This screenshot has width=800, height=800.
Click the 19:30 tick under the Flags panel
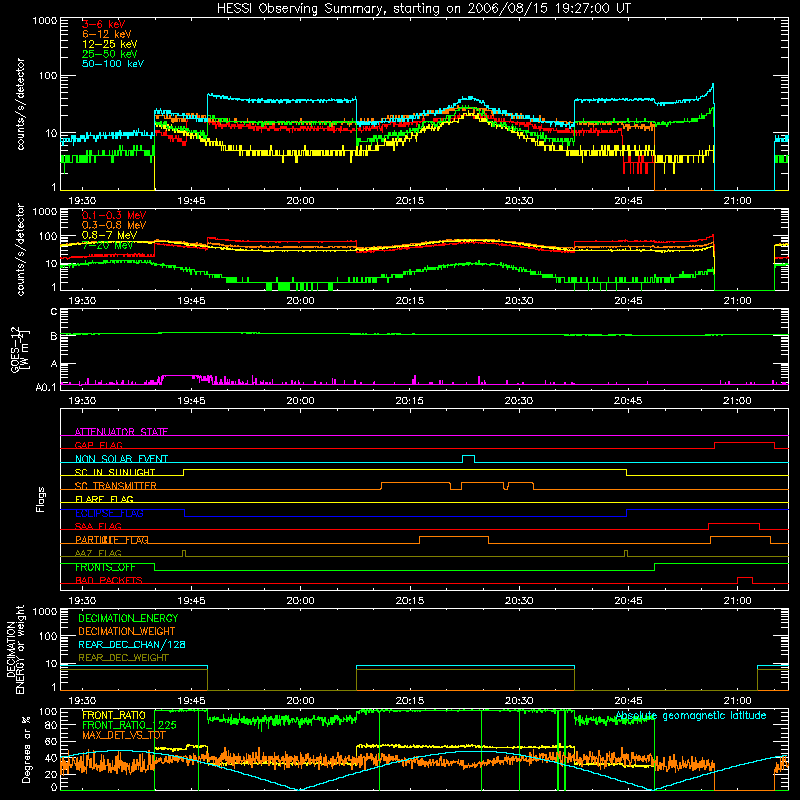point(82,601)
